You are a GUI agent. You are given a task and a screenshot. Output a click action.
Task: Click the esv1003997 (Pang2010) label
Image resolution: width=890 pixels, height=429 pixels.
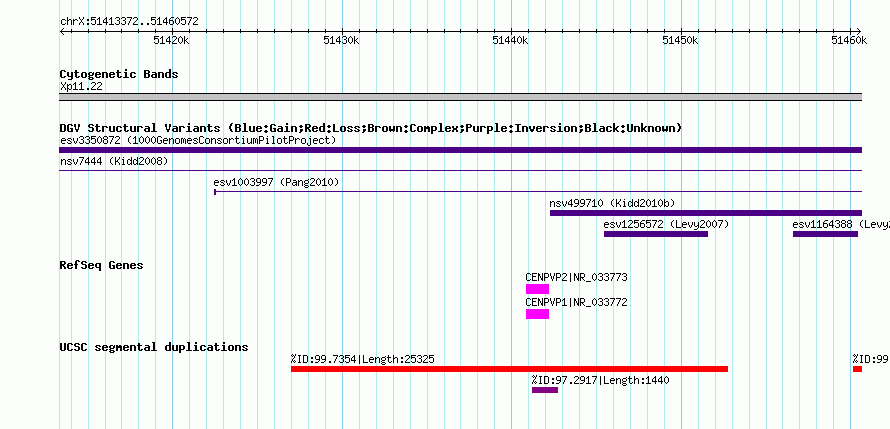[276, 182]
